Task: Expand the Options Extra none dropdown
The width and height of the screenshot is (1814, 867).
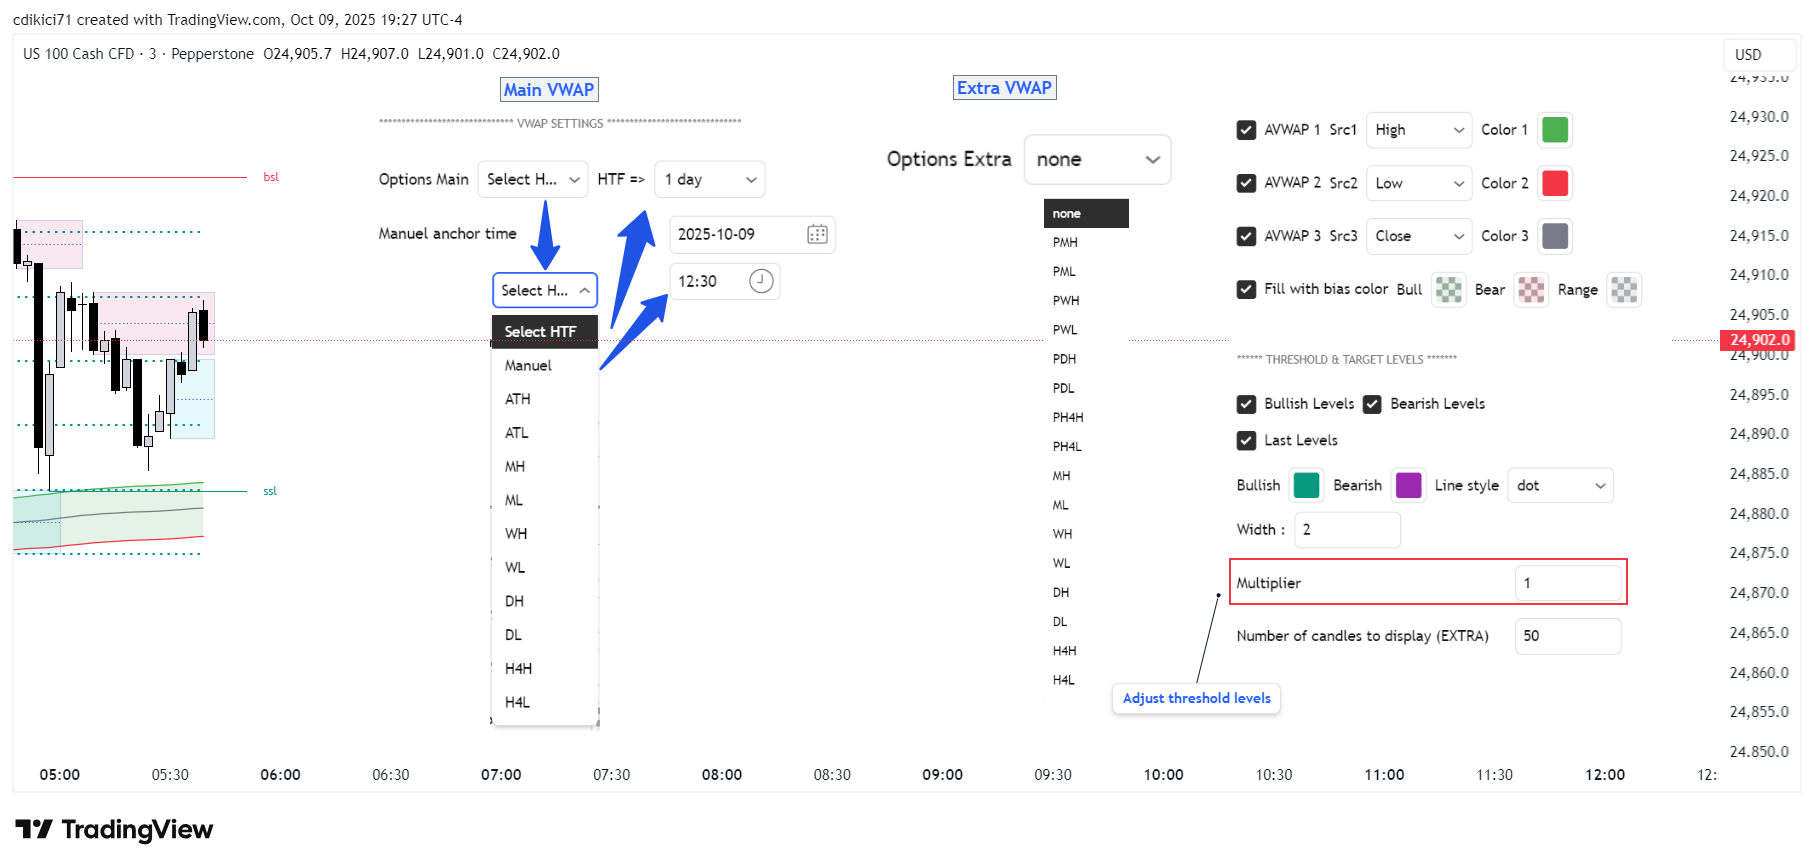Action: pyautogui.click(x=1097, y=160)
